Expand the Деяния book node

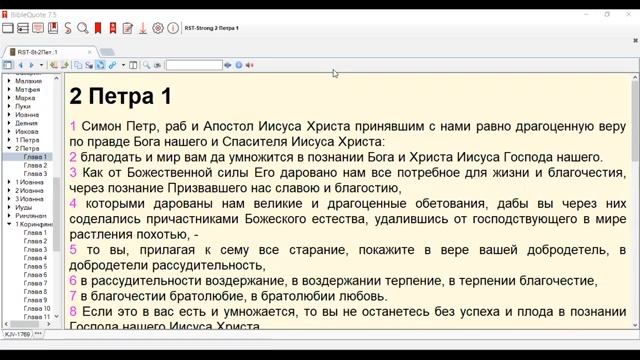pyautogui.click(x=9, y=123)
